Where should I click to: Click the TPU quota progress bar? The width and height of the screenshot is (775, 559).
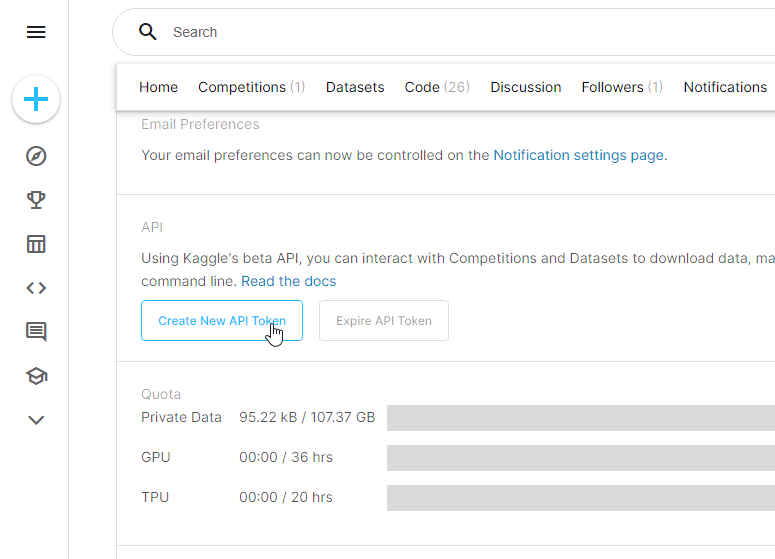pyautogui.click(x=581, y=498)
